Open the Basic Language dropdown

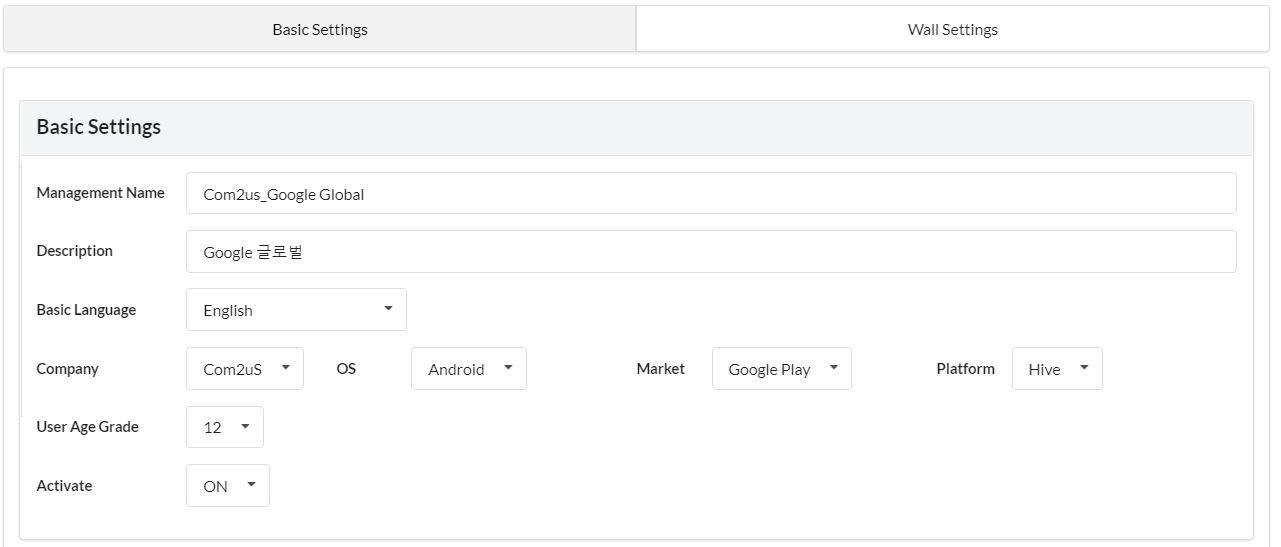click(296, 310)
